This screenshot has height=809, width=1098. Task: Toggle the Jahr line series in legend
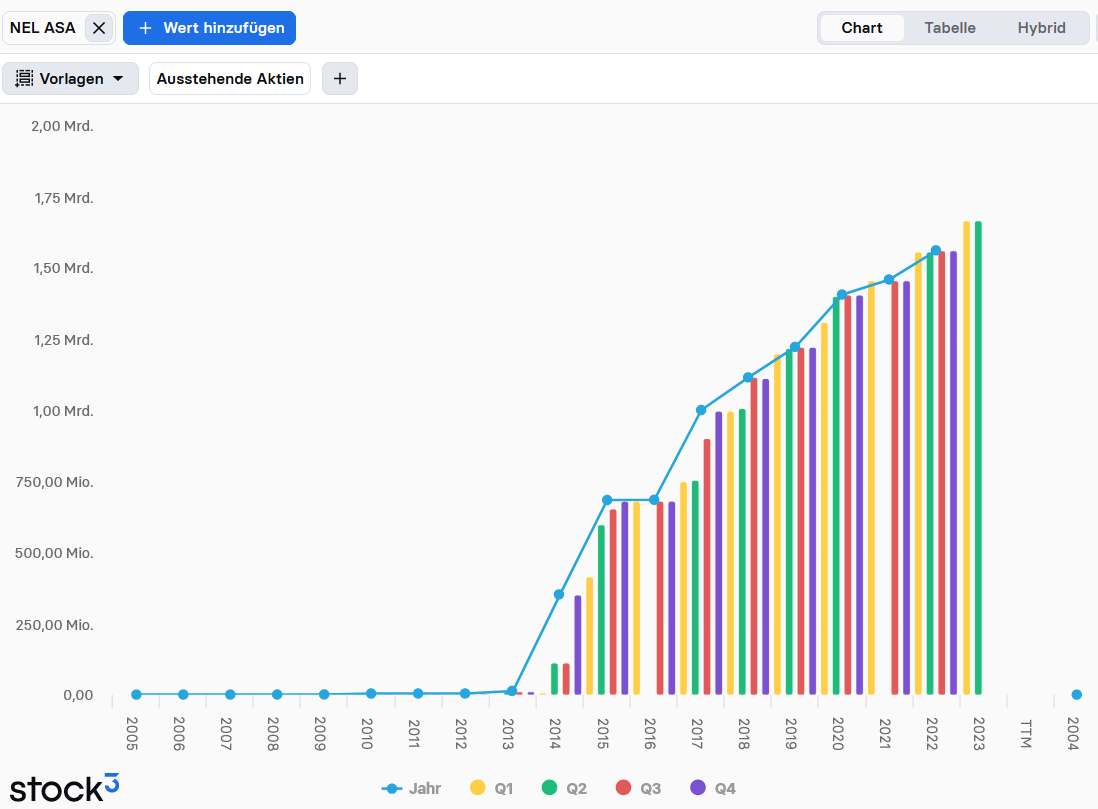[x=412, y=788]
